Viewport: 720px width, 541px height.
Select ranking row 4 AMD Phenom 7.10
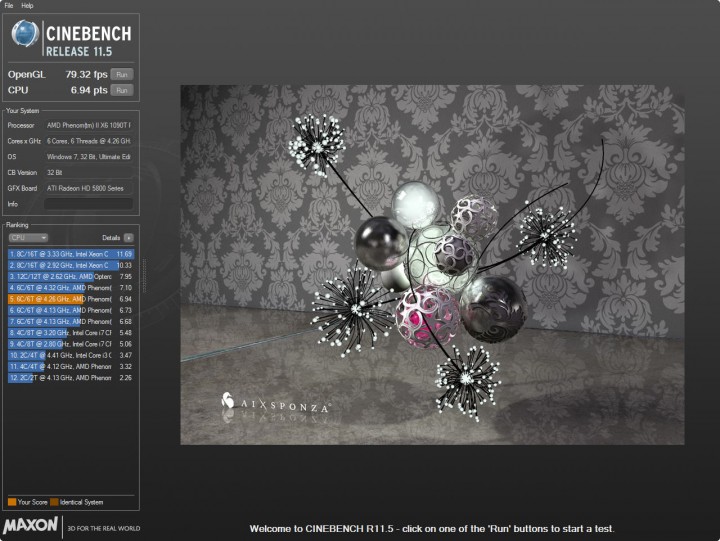point(71,287)
